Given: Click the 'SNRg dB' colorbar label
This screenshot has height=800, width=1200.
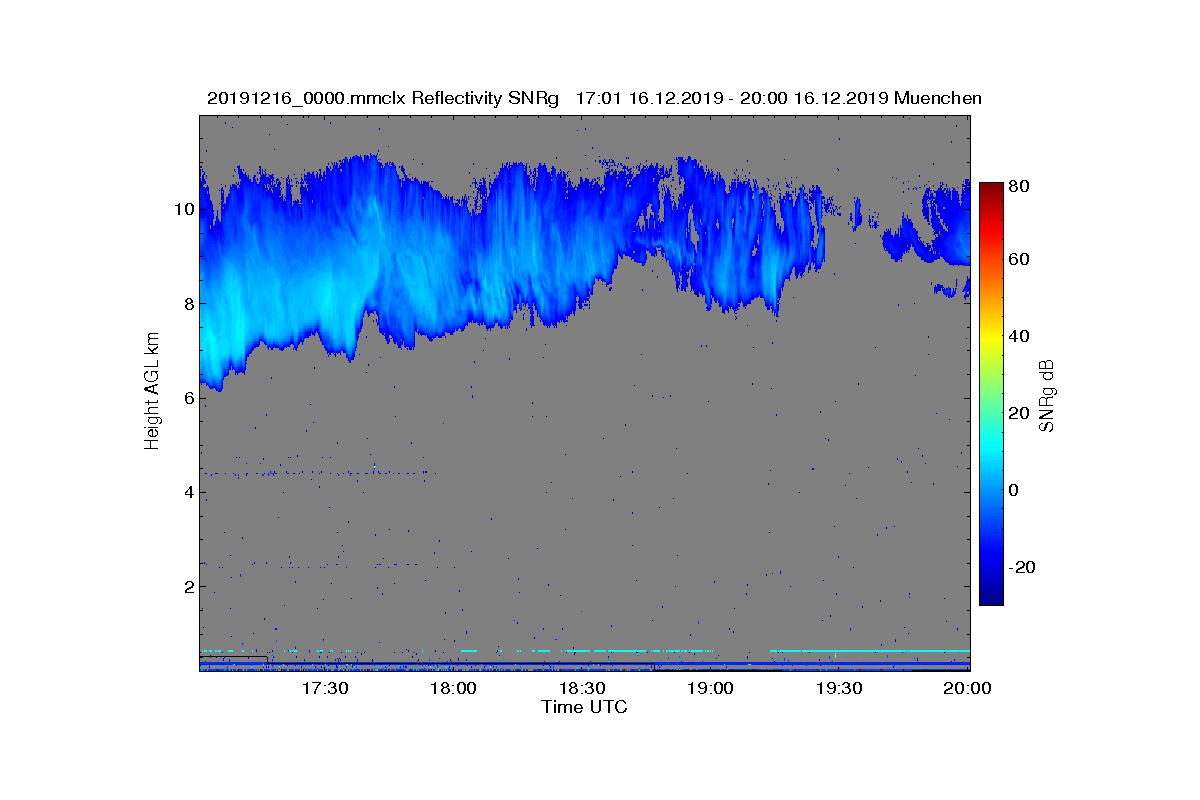Looking at the screenshot, I should pyautogui.click(x=1048, y=395).
